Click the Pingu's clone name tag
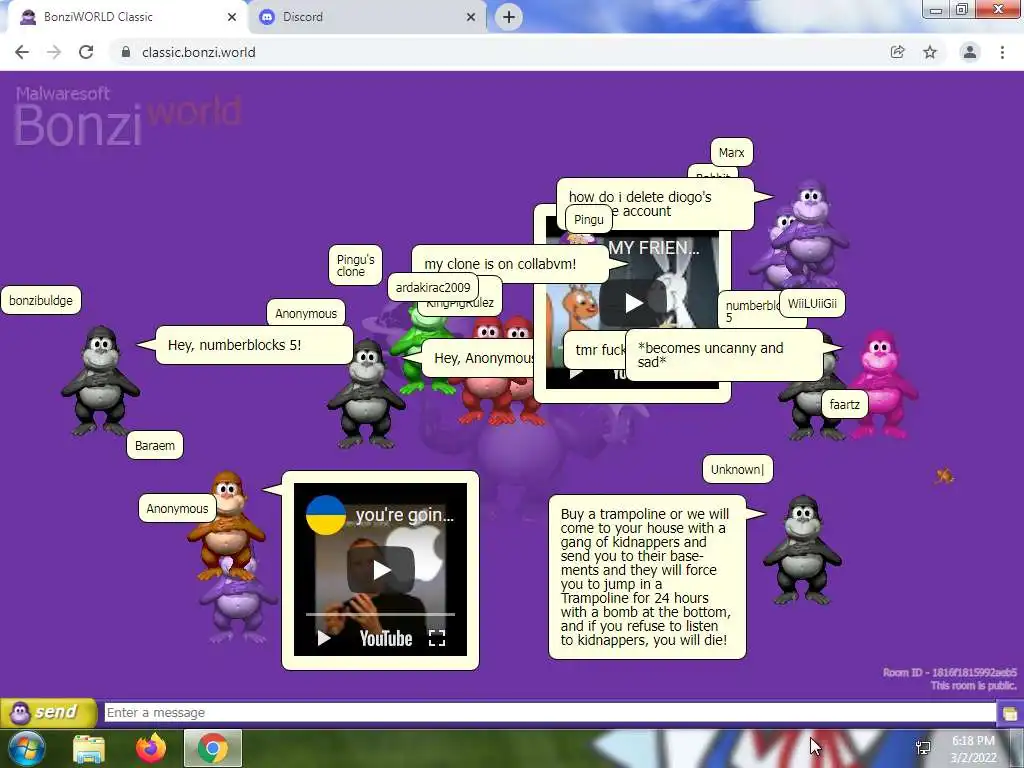Image resolution: width=1024 pixels, height=768 pixels. click(355, 265)
